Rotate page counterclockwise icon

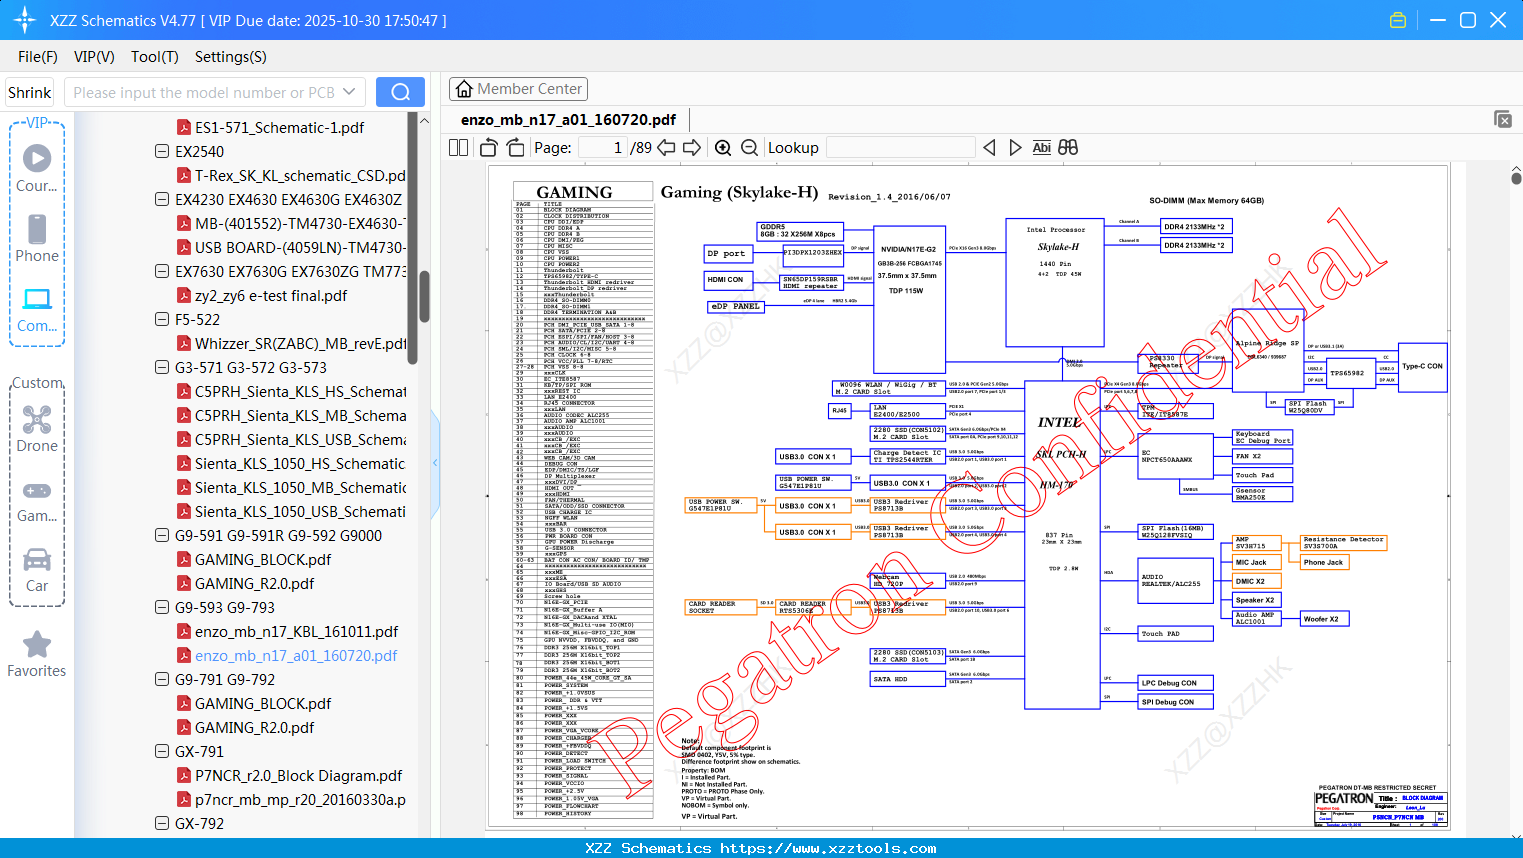click(x=489, y=148)
